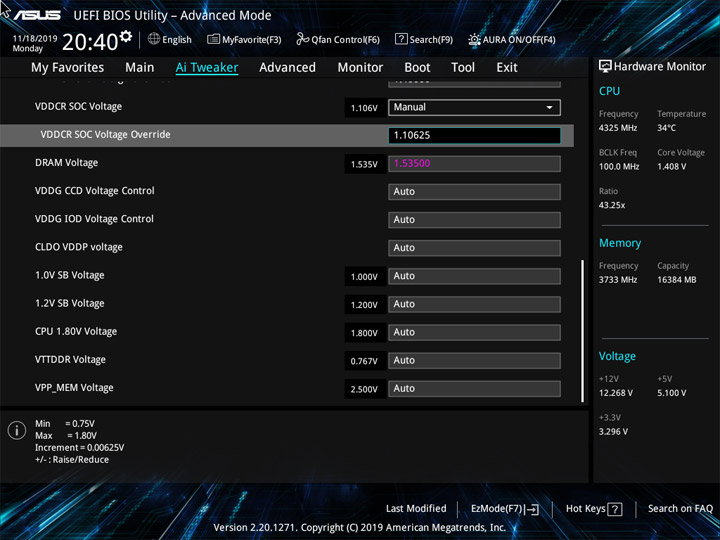The image size is (720, 540).
Task: Switch to the Main tab
Action: pyautogui.click(x=140, y=68)
